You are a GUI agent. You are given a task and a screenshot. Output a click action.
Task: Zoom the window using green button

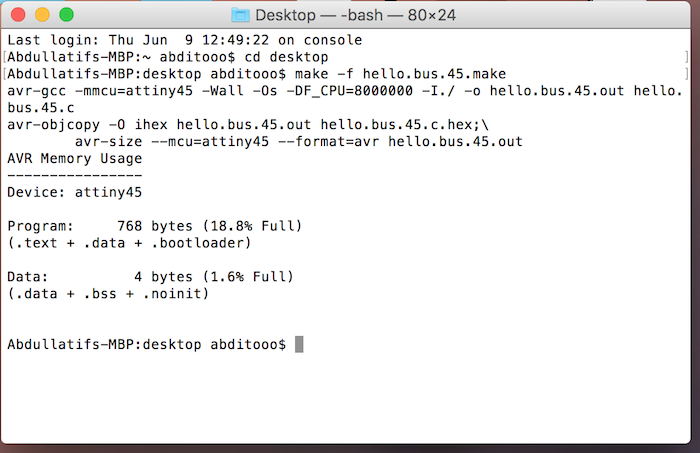[67, 15]
